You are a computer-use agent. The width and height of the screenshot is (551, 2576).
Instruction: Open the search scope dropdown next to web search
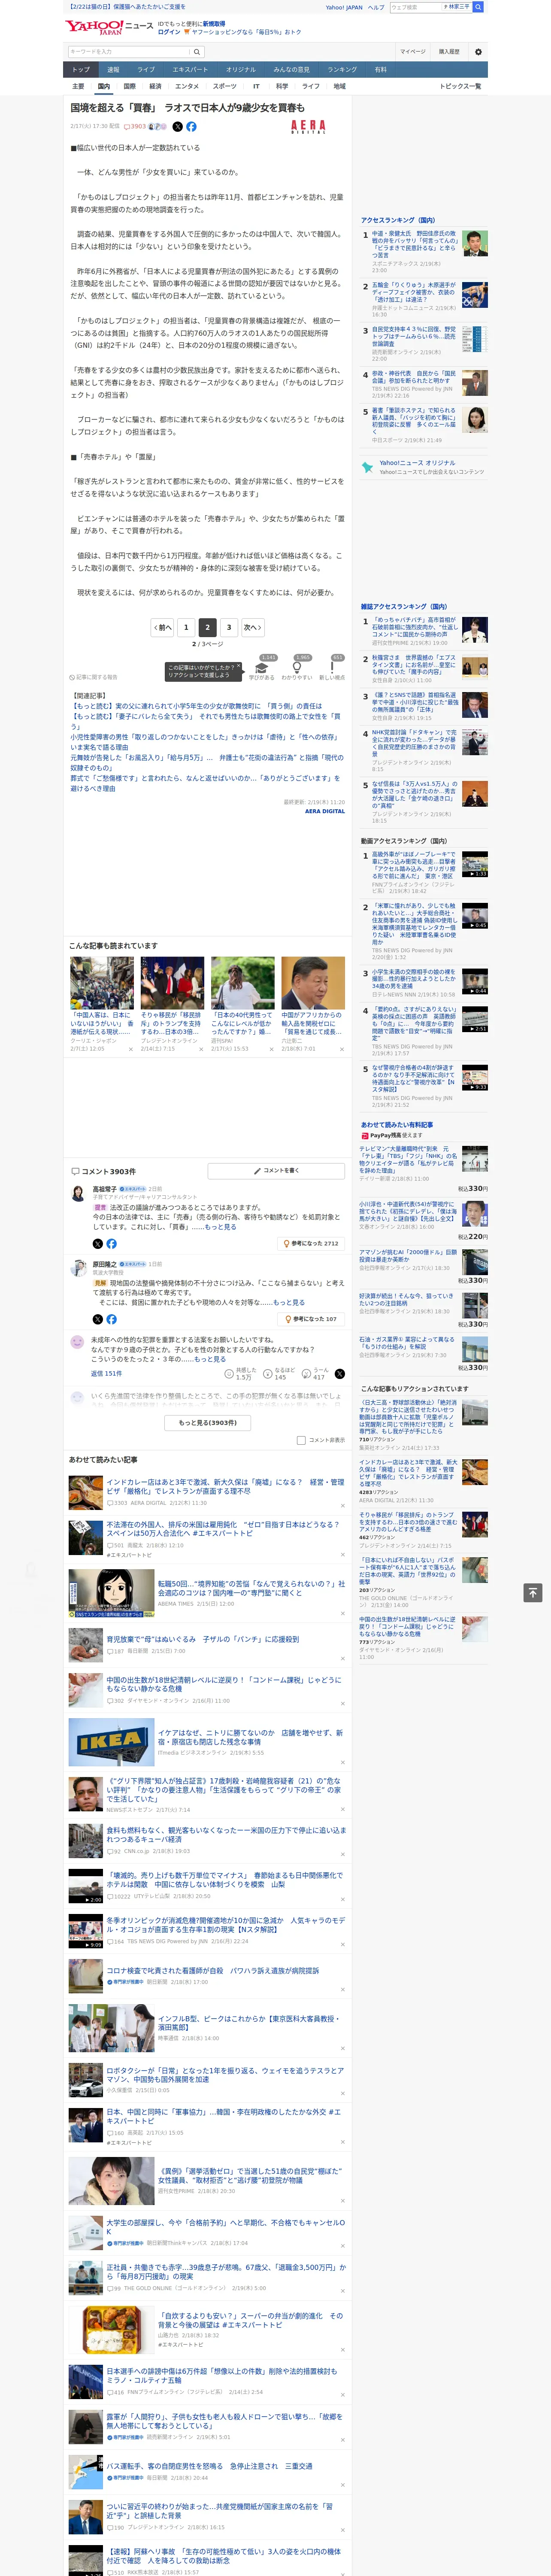[458, 7]
